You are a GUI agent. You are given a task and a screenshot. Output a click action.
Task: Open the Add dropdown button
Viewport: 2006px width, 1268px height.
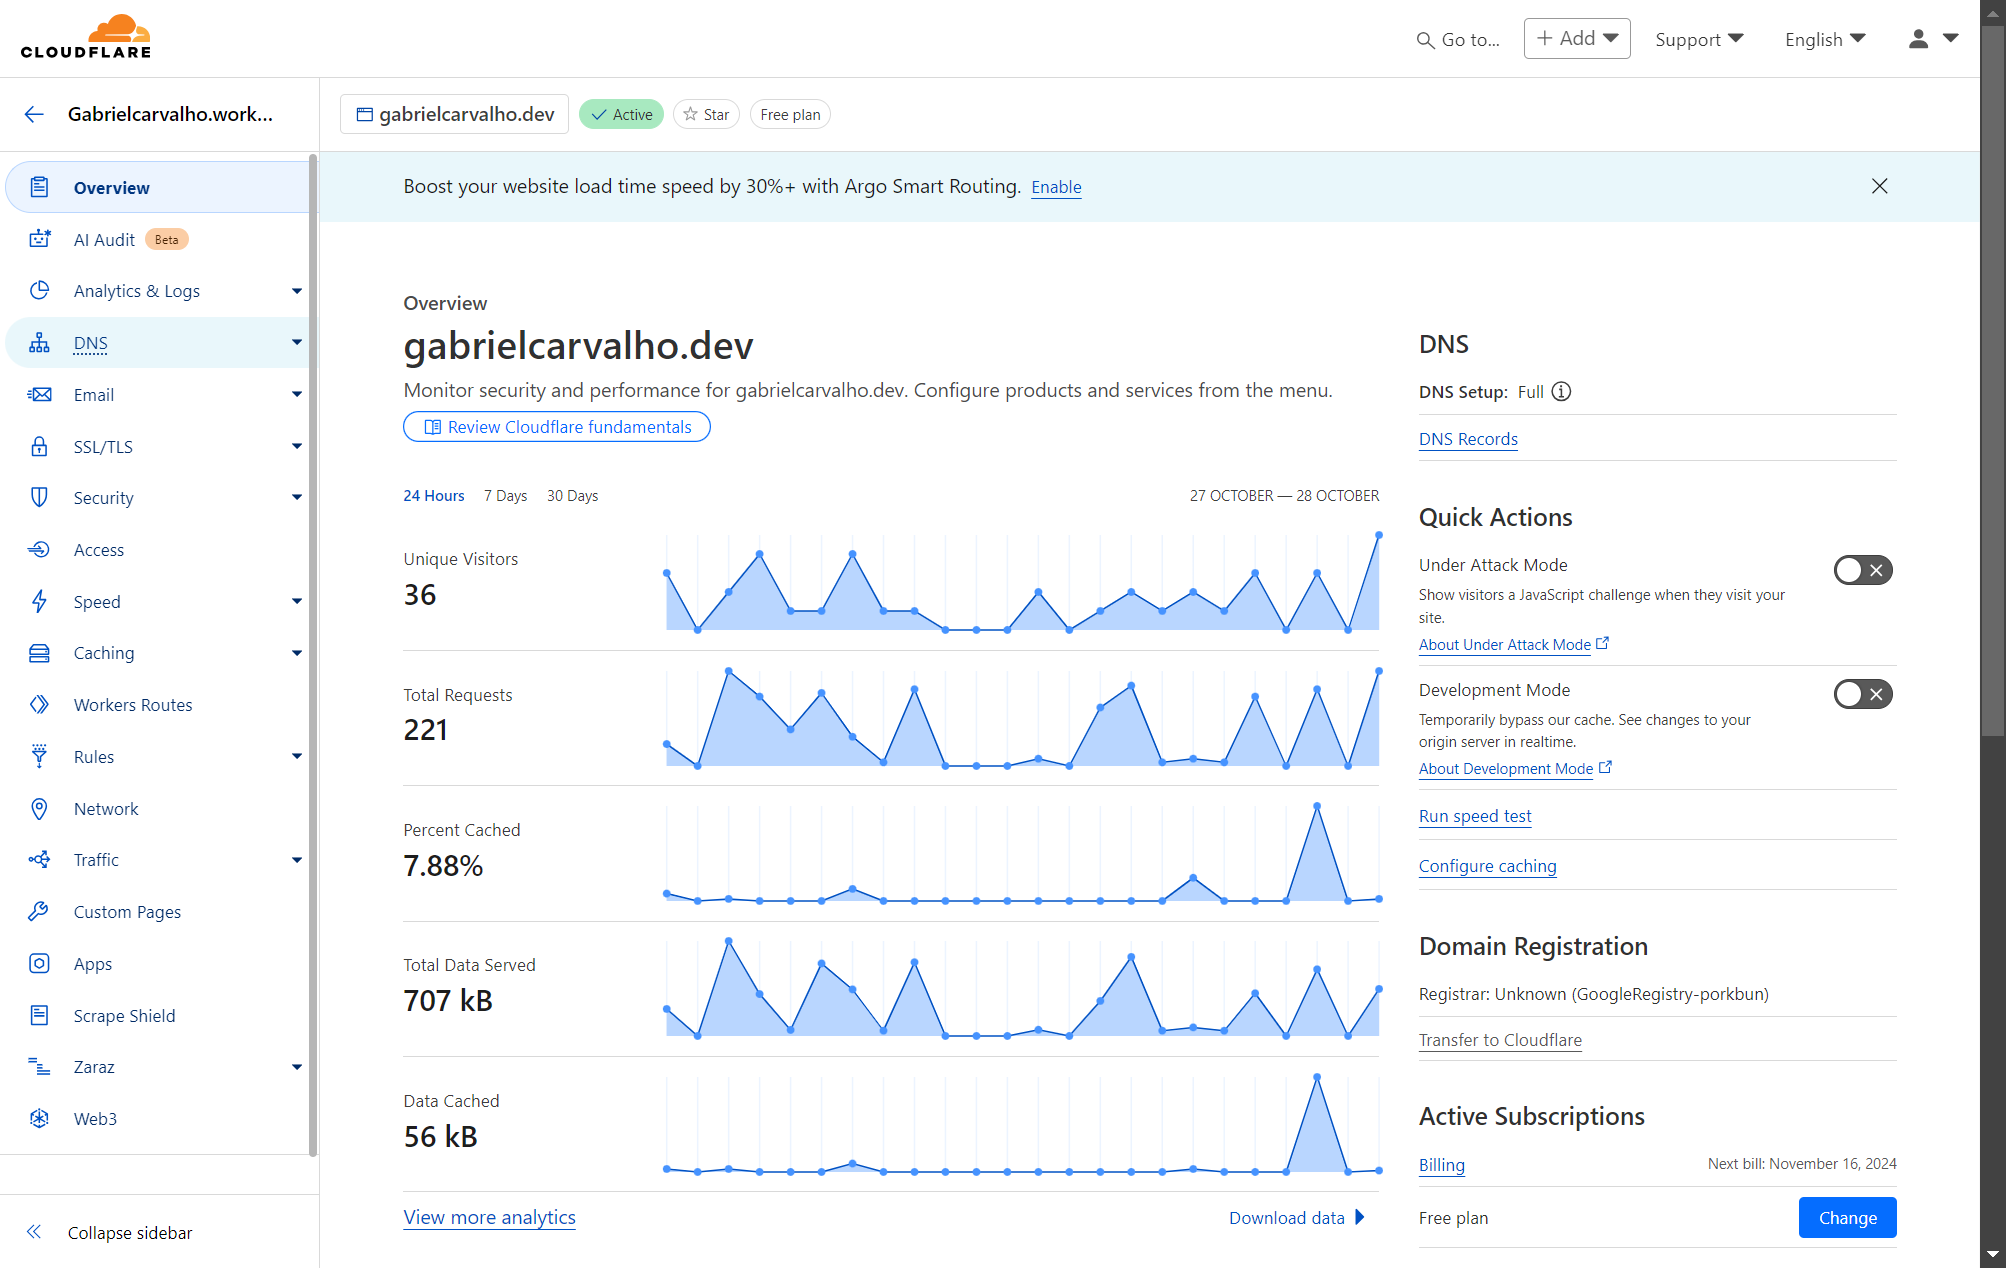[x=1577, y=38]
